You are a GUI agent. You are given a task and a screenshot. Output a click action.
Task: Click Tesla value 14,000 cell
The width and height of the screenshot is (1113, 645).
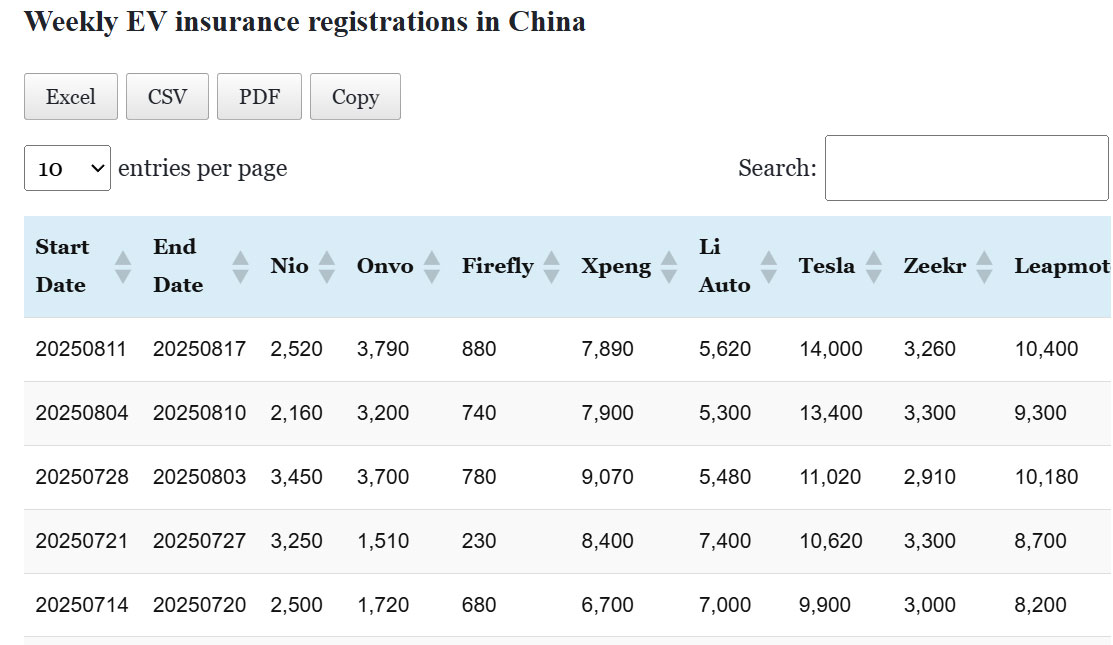coord(830,349)
